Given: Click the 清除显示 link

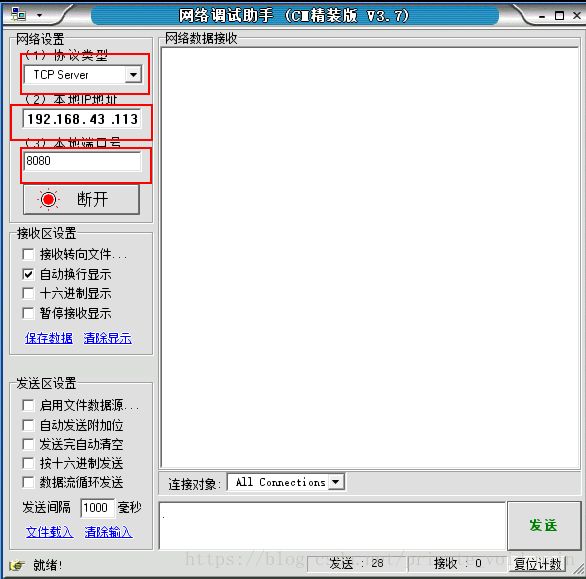Looking at the screenshot, I should (108, 338).
